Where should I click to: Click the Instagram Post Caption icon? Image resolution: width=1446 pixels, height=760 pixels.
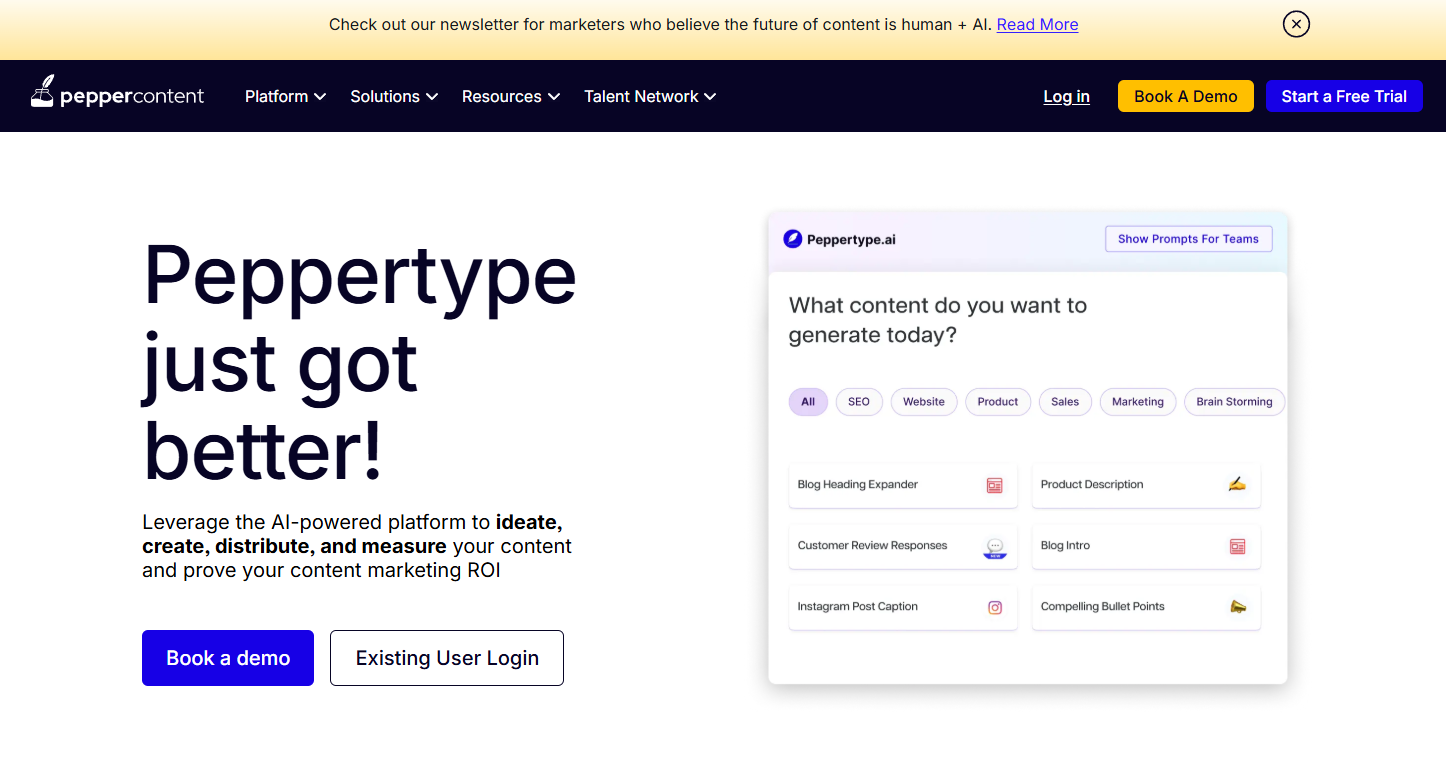point(994,608)
